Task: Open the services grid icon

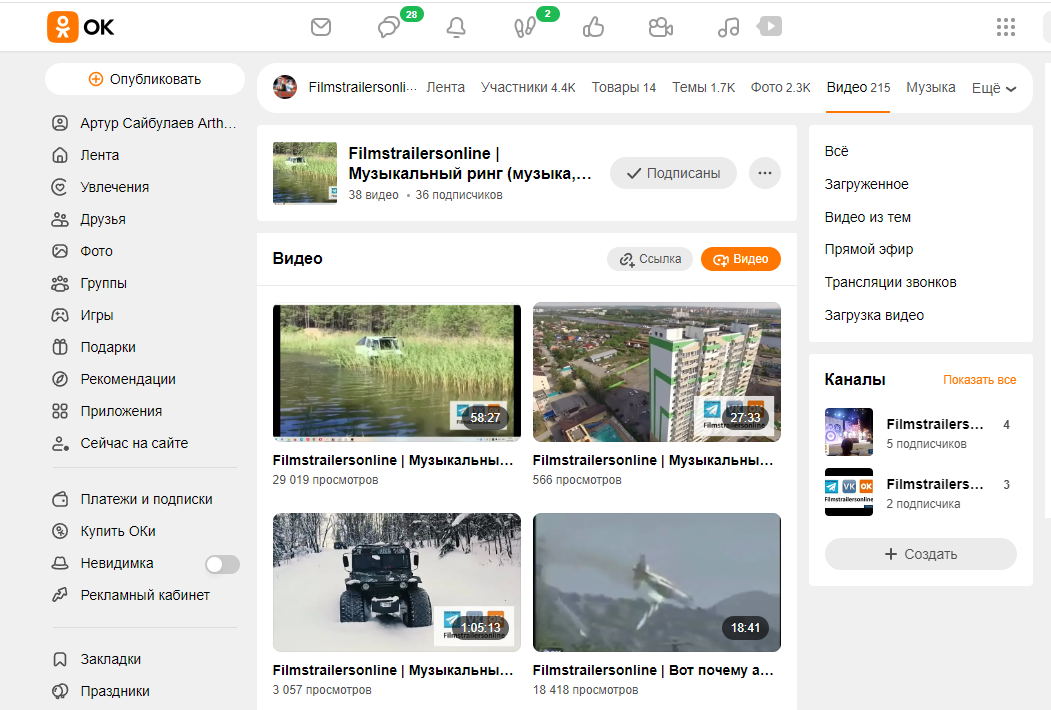Action: (x=1005, y=27)
